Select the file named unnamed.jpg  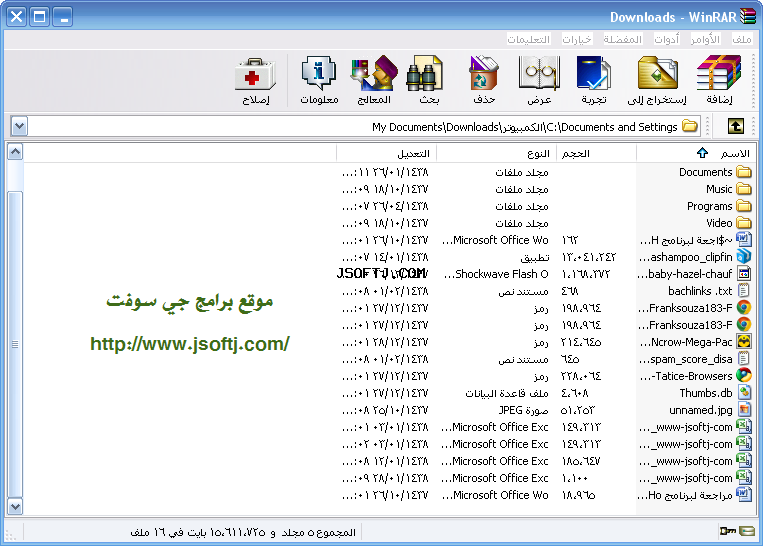click(x=700, y=410)
